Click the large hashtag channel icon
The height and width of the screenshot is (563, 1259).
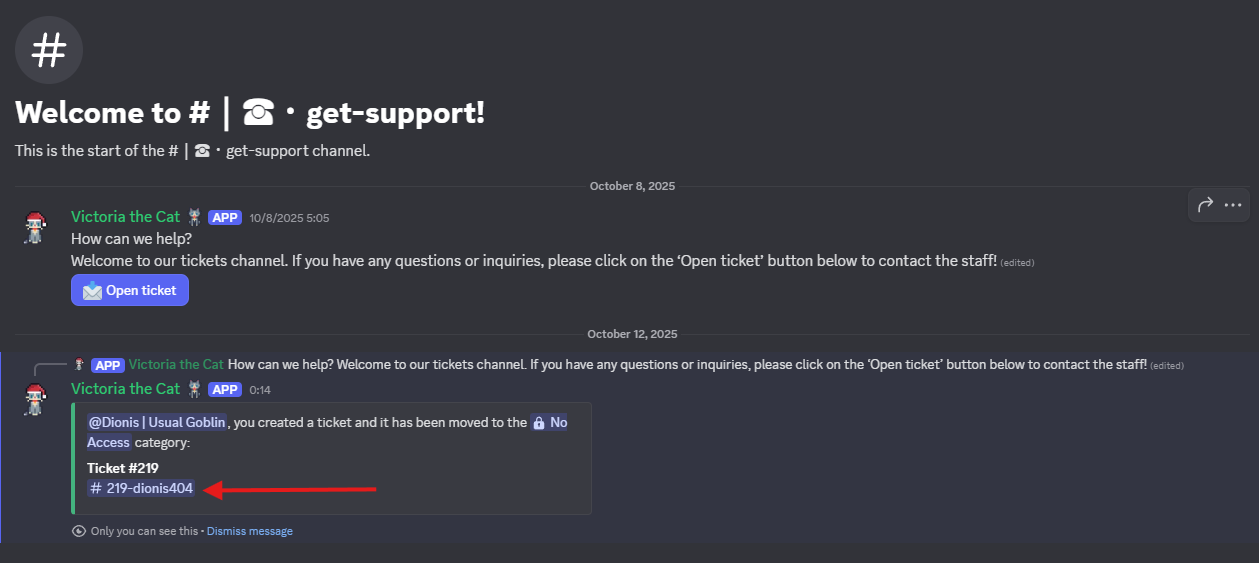49,49
